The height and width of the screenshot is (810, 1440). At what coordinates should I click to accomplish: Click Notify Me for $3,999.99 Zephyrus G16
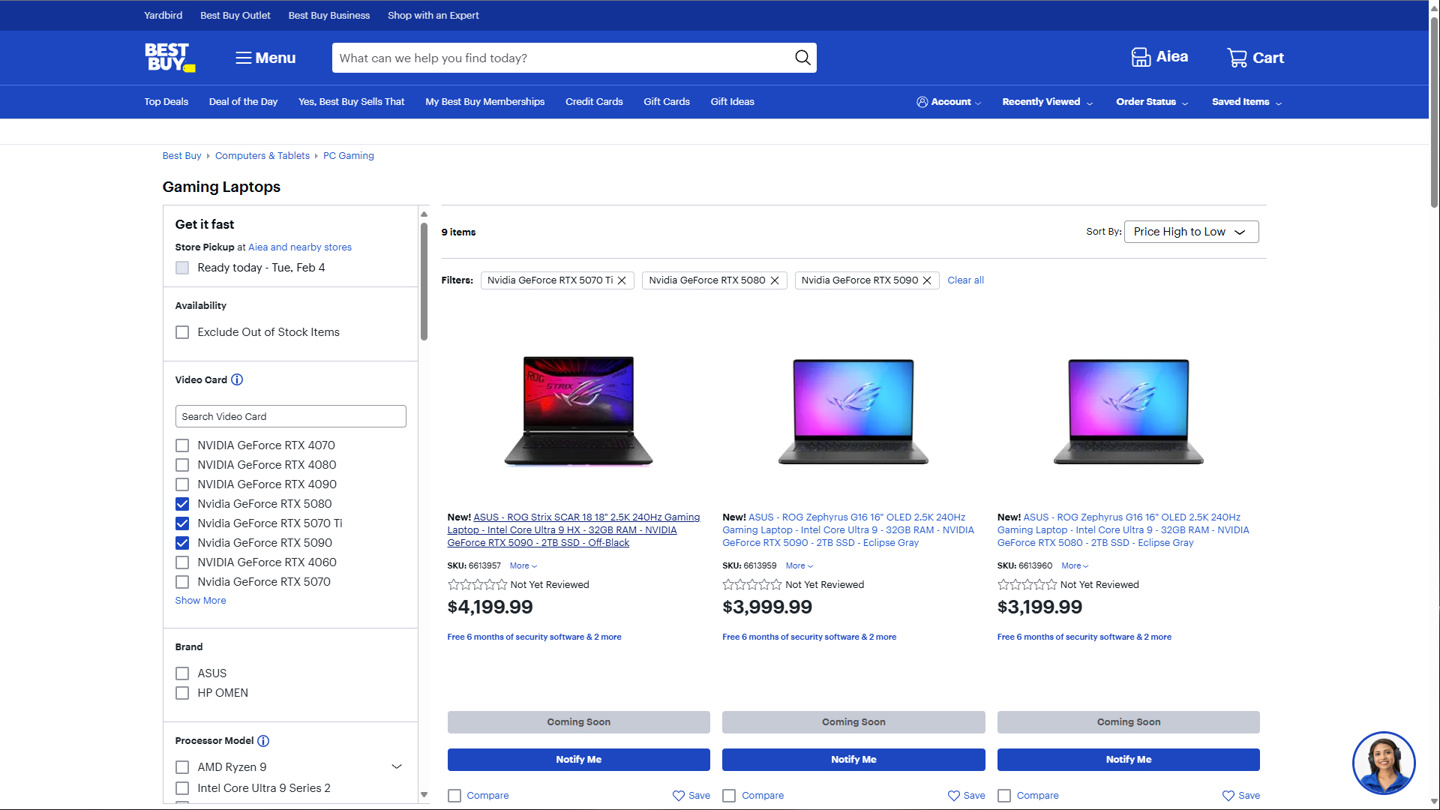853,760
